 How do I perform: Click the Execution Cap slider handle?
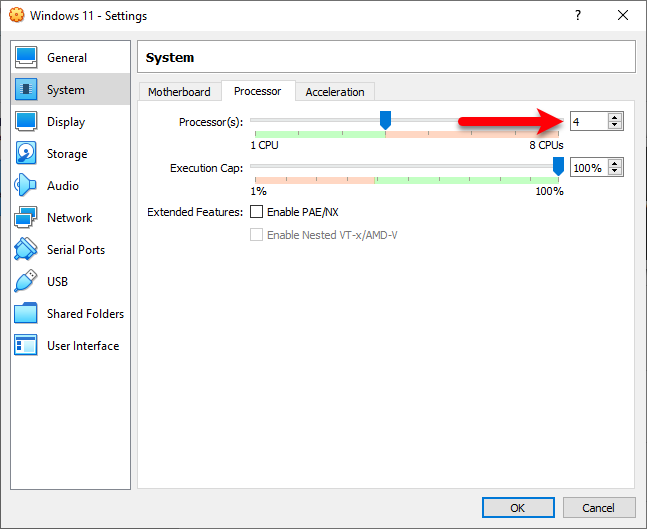pyautogui.click(x=558, y=166)
